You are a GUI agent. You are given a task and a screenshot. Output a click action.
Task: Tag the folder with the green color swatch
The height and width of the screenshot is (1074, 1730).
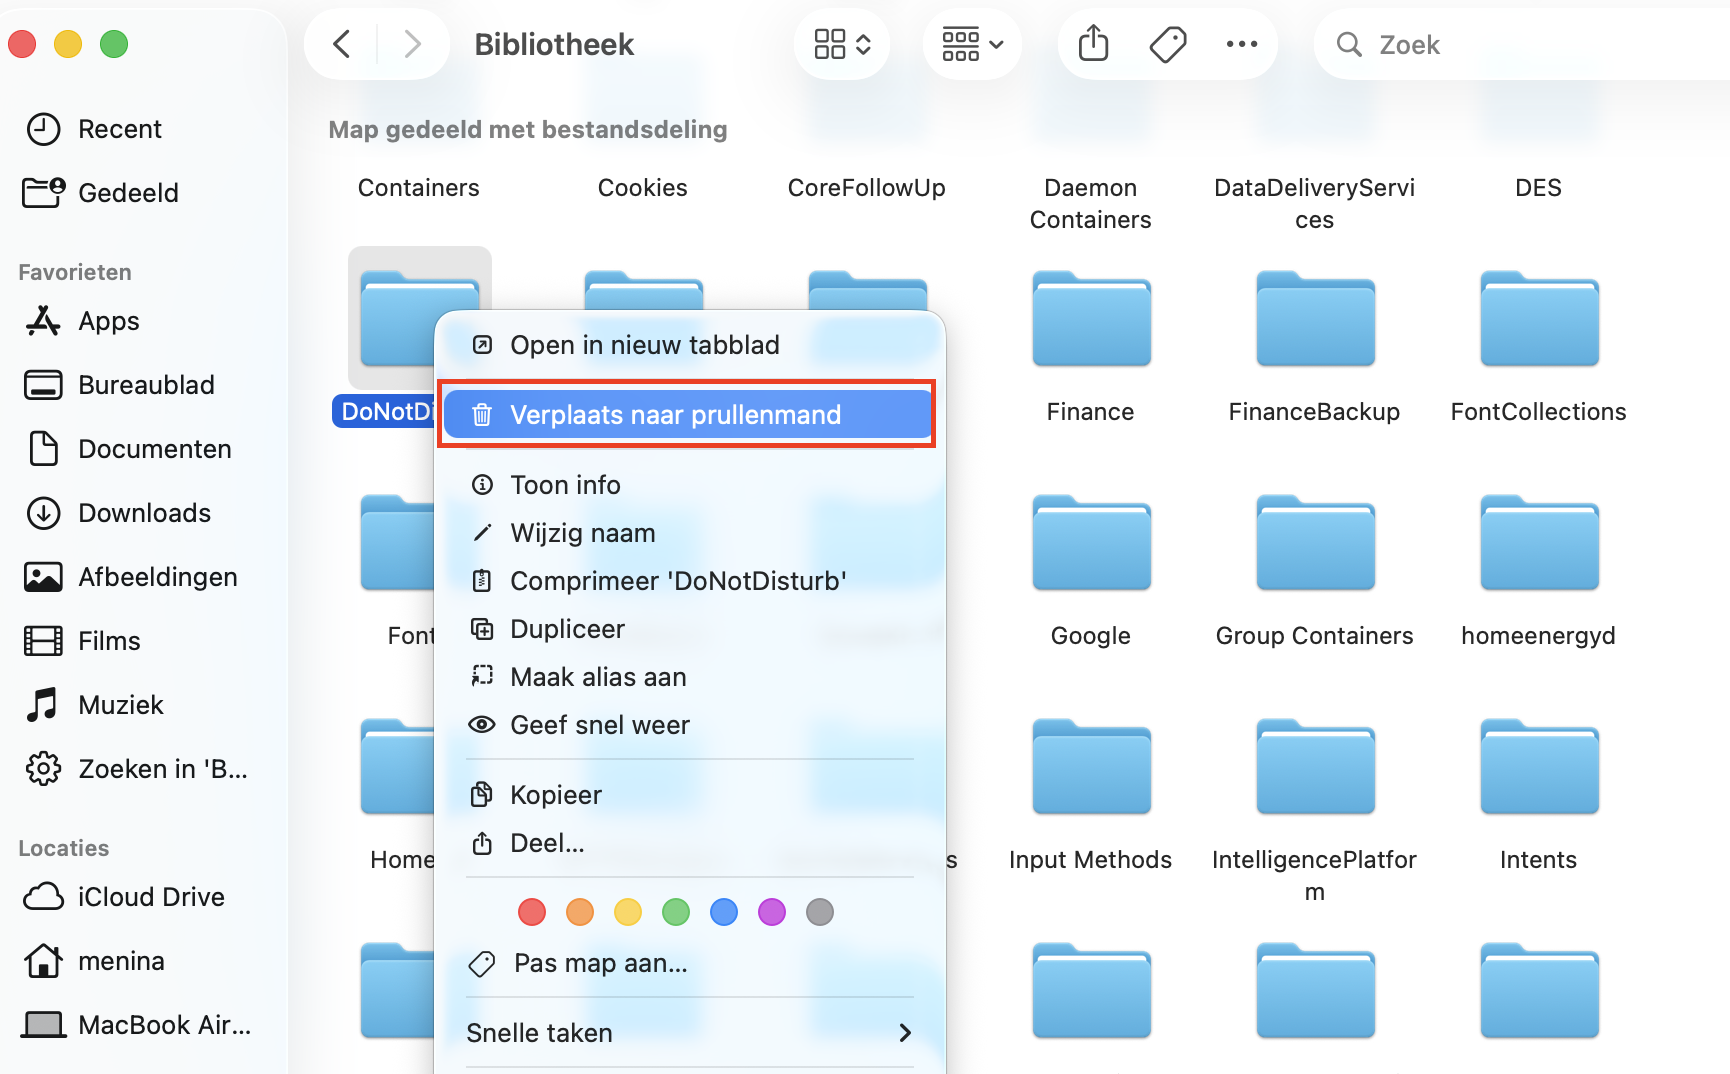tap(676, 912)
